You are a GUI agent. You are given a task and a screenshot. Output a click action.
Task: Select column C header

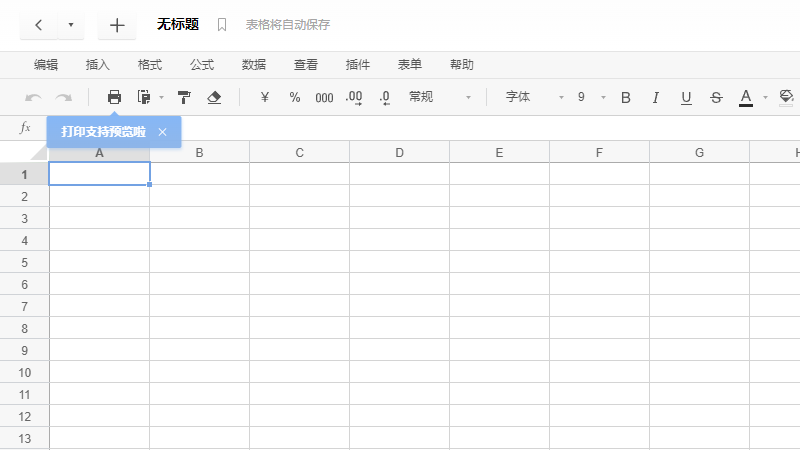(299, 153)
